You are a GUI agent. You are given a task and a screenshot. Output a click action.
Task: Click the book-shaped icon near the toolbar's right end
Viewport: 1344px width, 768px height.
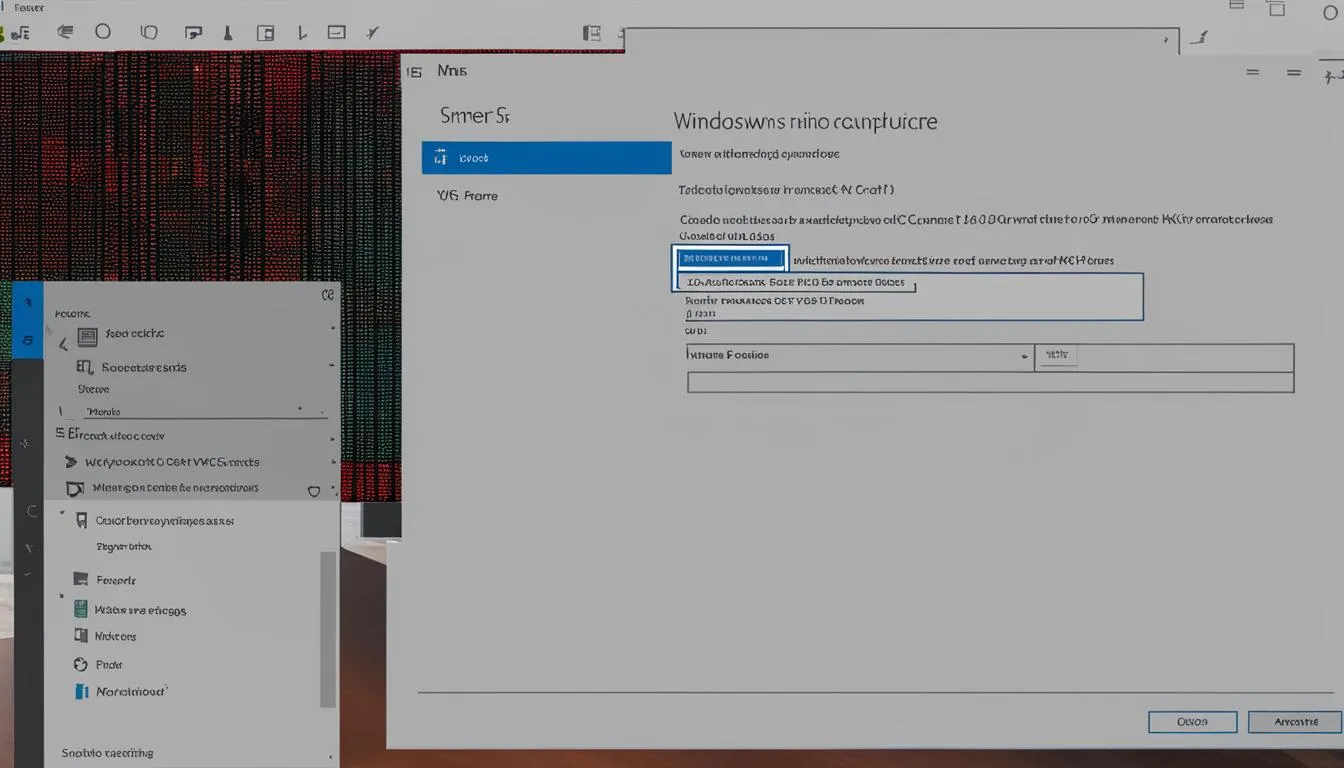click(x=592, y=33)
